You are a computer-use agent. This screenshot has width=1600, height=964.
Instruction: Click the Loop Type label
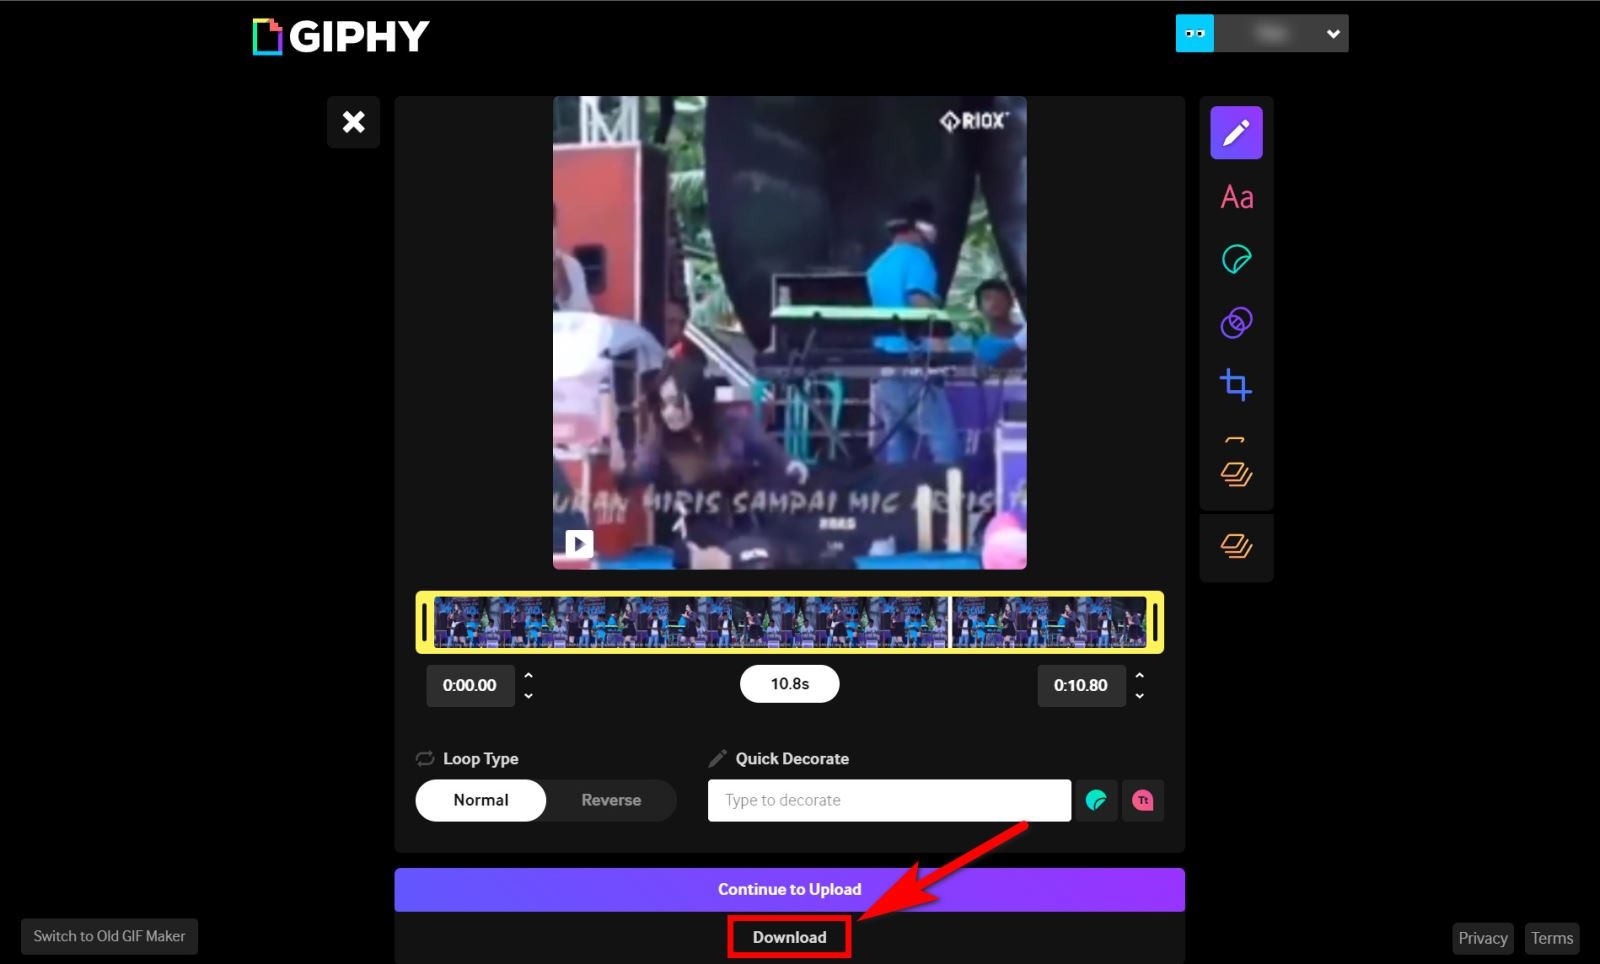(480, 759)
